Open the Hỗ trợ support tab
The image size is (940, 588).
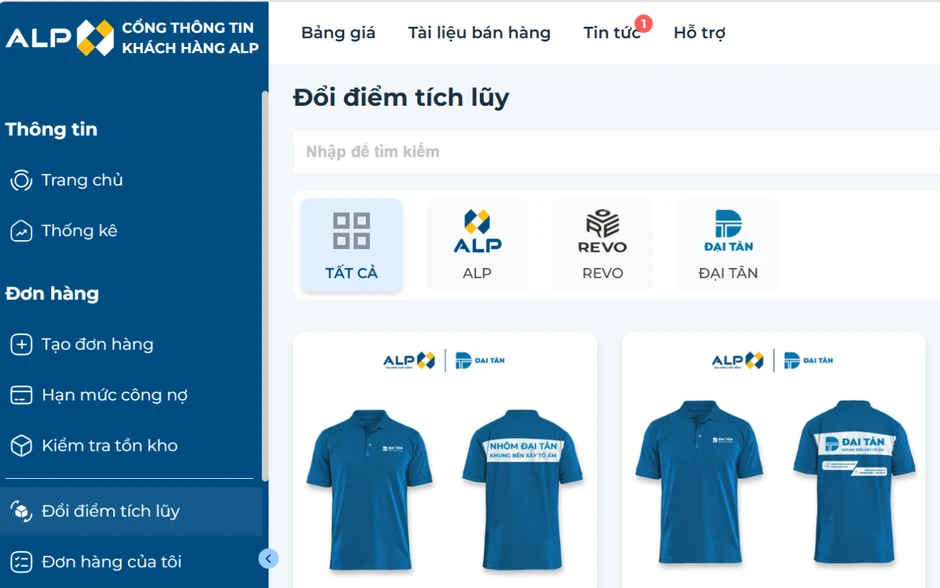click(x=699, y=32)
